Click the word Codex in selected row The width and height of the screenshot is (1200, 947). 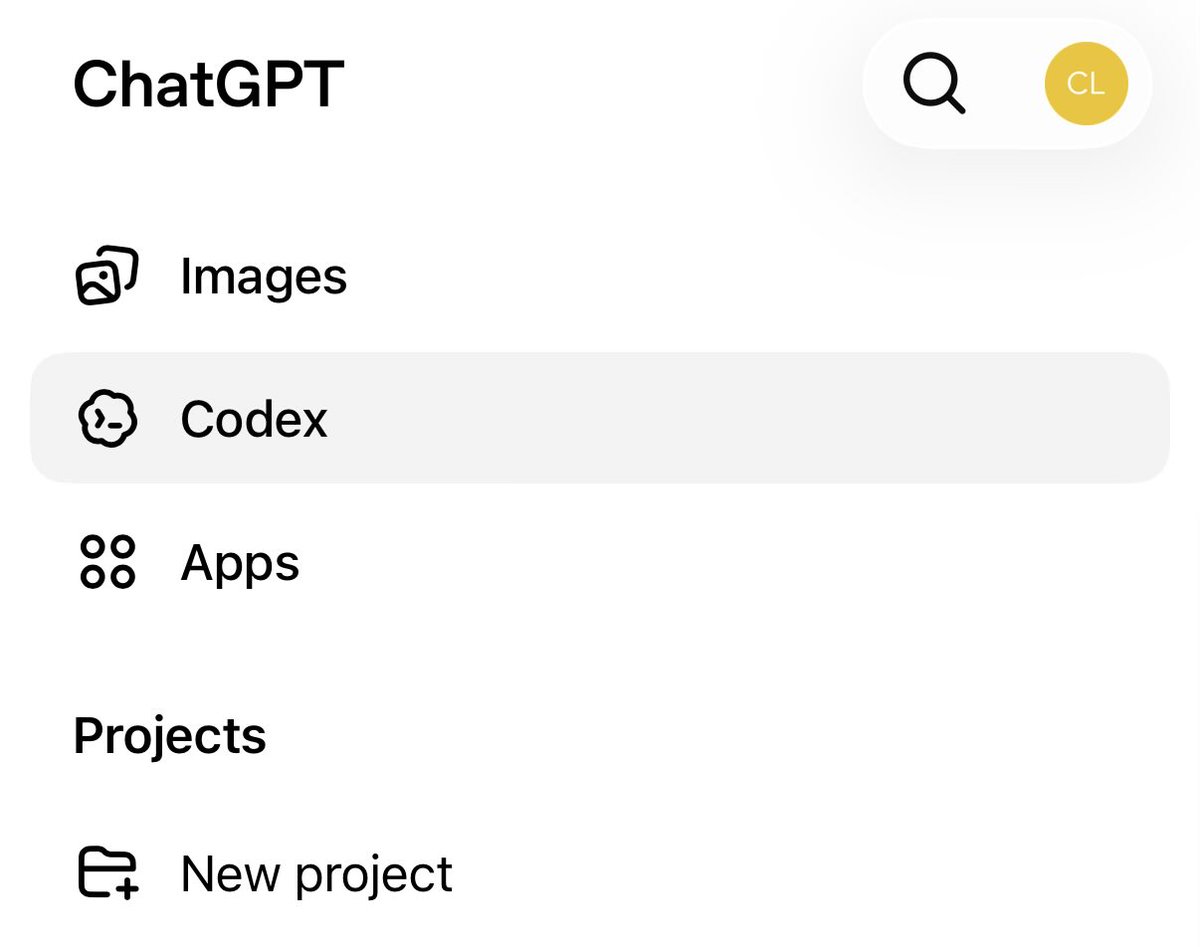(254, 419)
